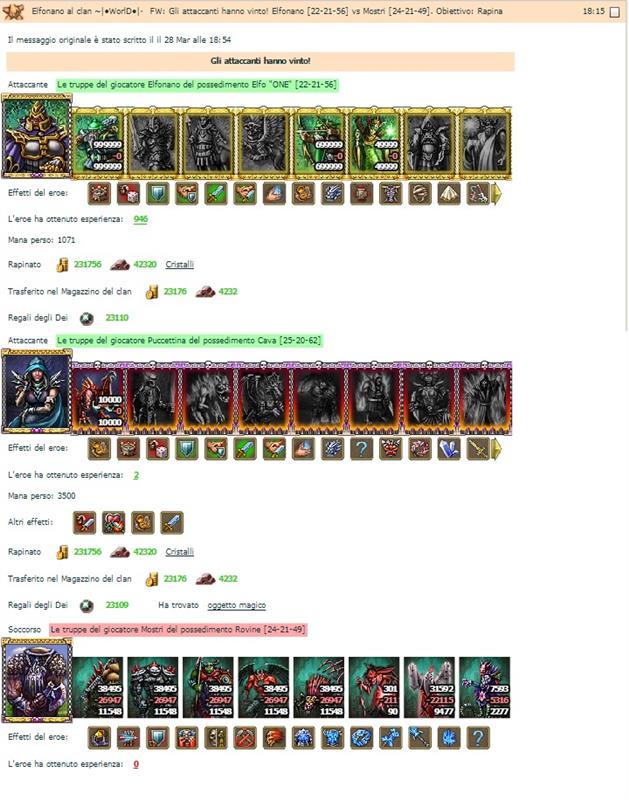
Task: Open Elfonano's armored hero portrait
Action: tap(37, 137)
